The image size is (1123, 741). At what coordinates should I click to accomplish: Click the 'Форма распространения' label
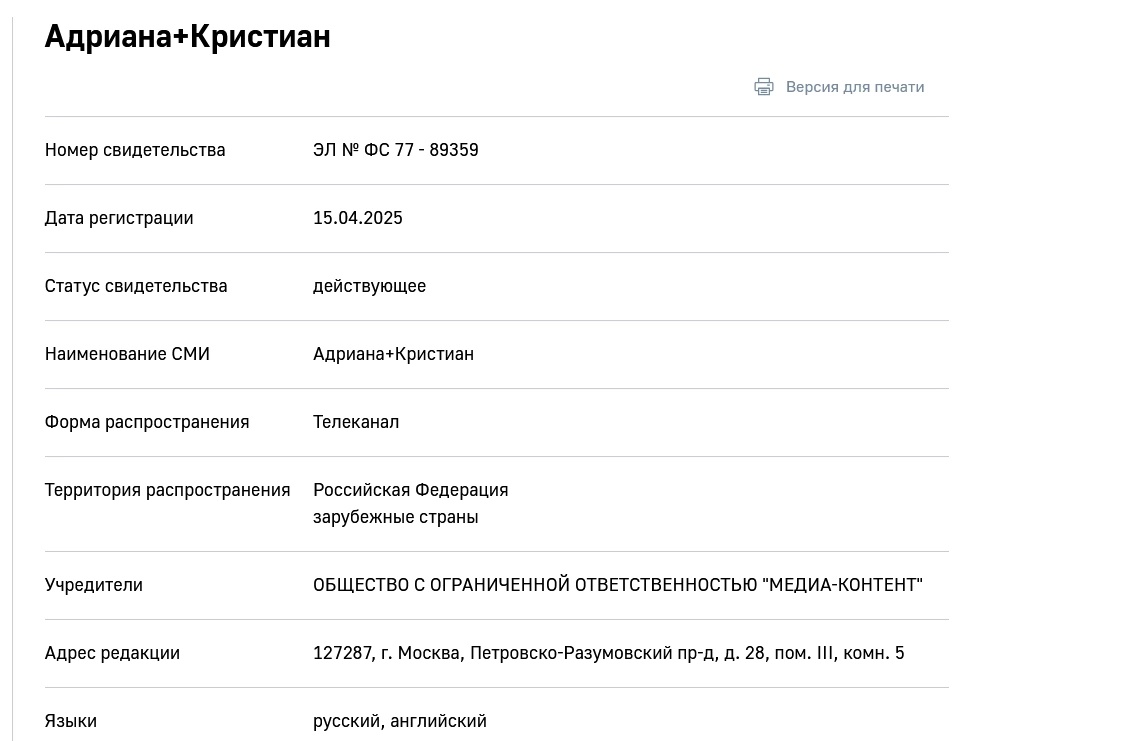[x=147, y=422]
